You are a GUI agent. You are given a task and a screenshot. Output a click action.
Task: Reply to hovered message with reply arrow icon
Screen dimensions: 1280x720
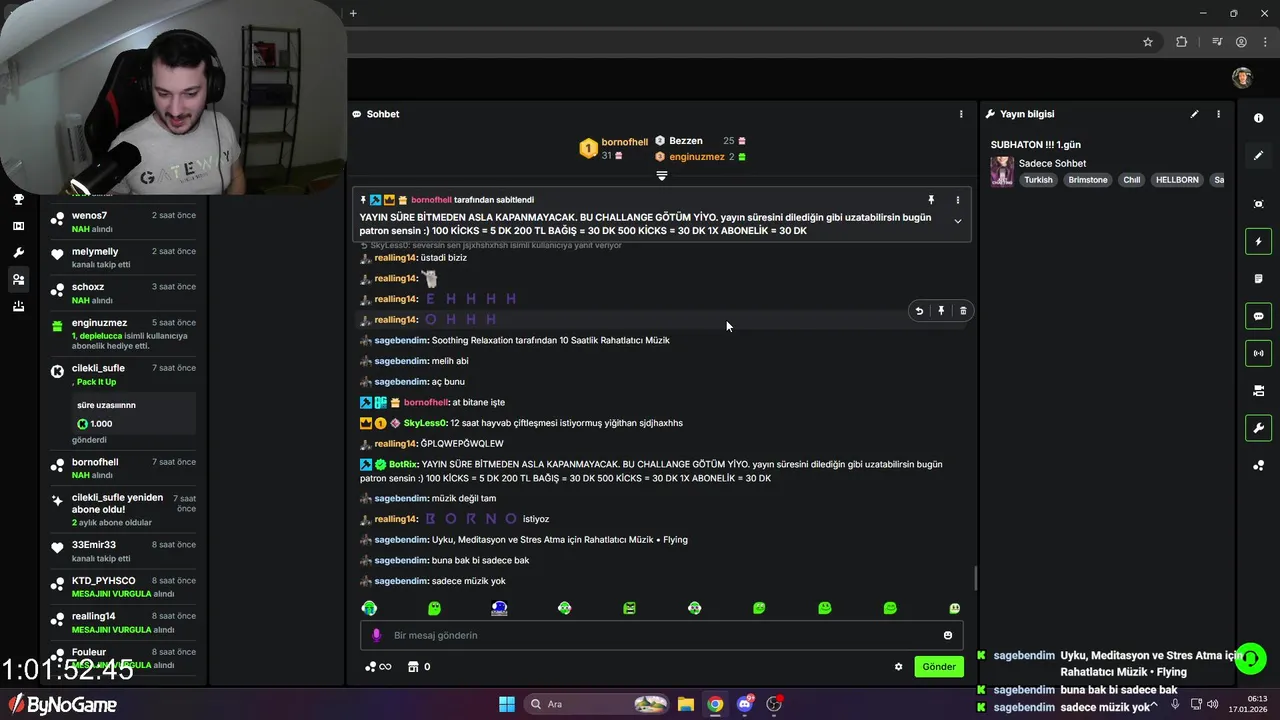pos(919,311)
